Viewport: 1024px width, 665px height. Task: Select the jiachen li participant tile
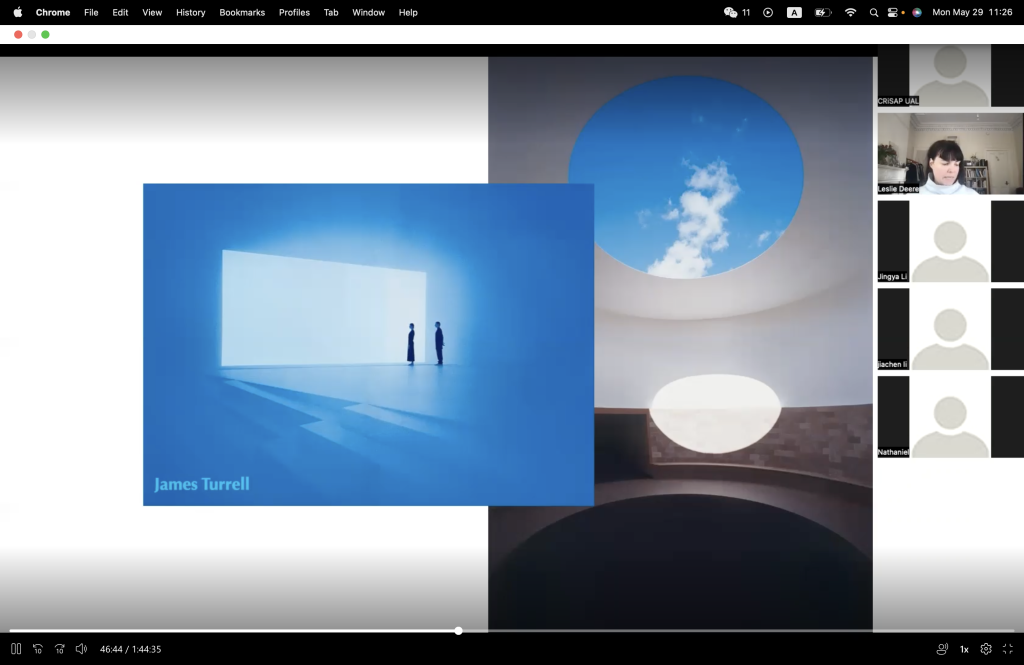coord(950,329)
